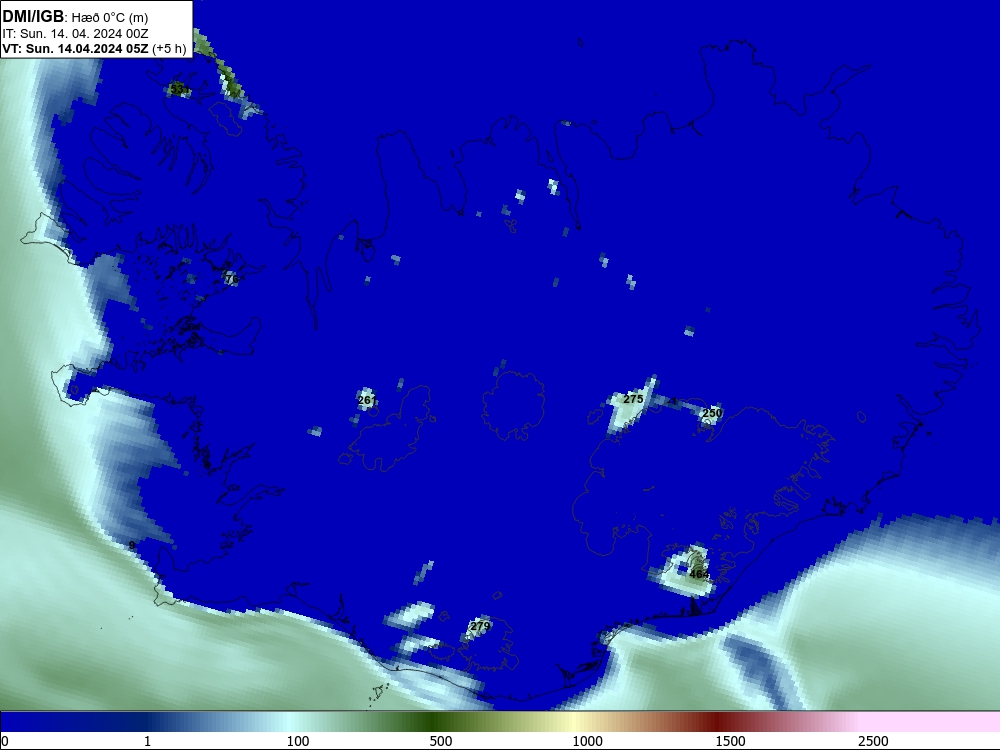This screenshot has width=1000, height=750.
Task: Click the 275 value label on the map
Action: [633, 399]
